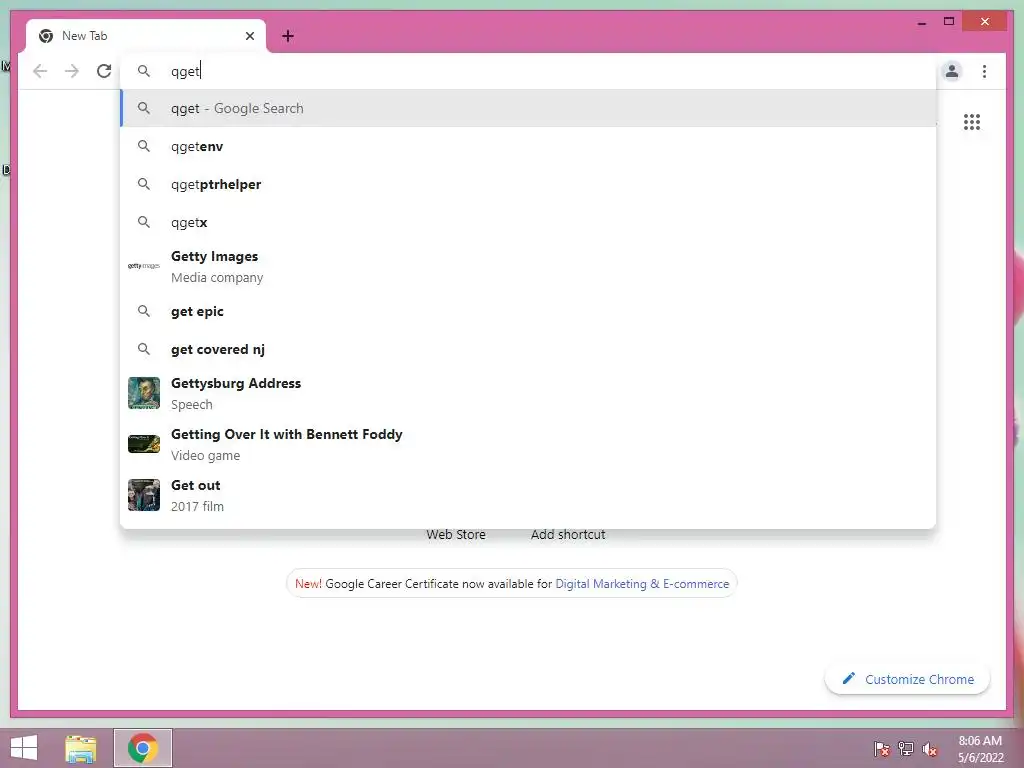
Task: Click the search icon beside get epic
Action: click(144, 312)
